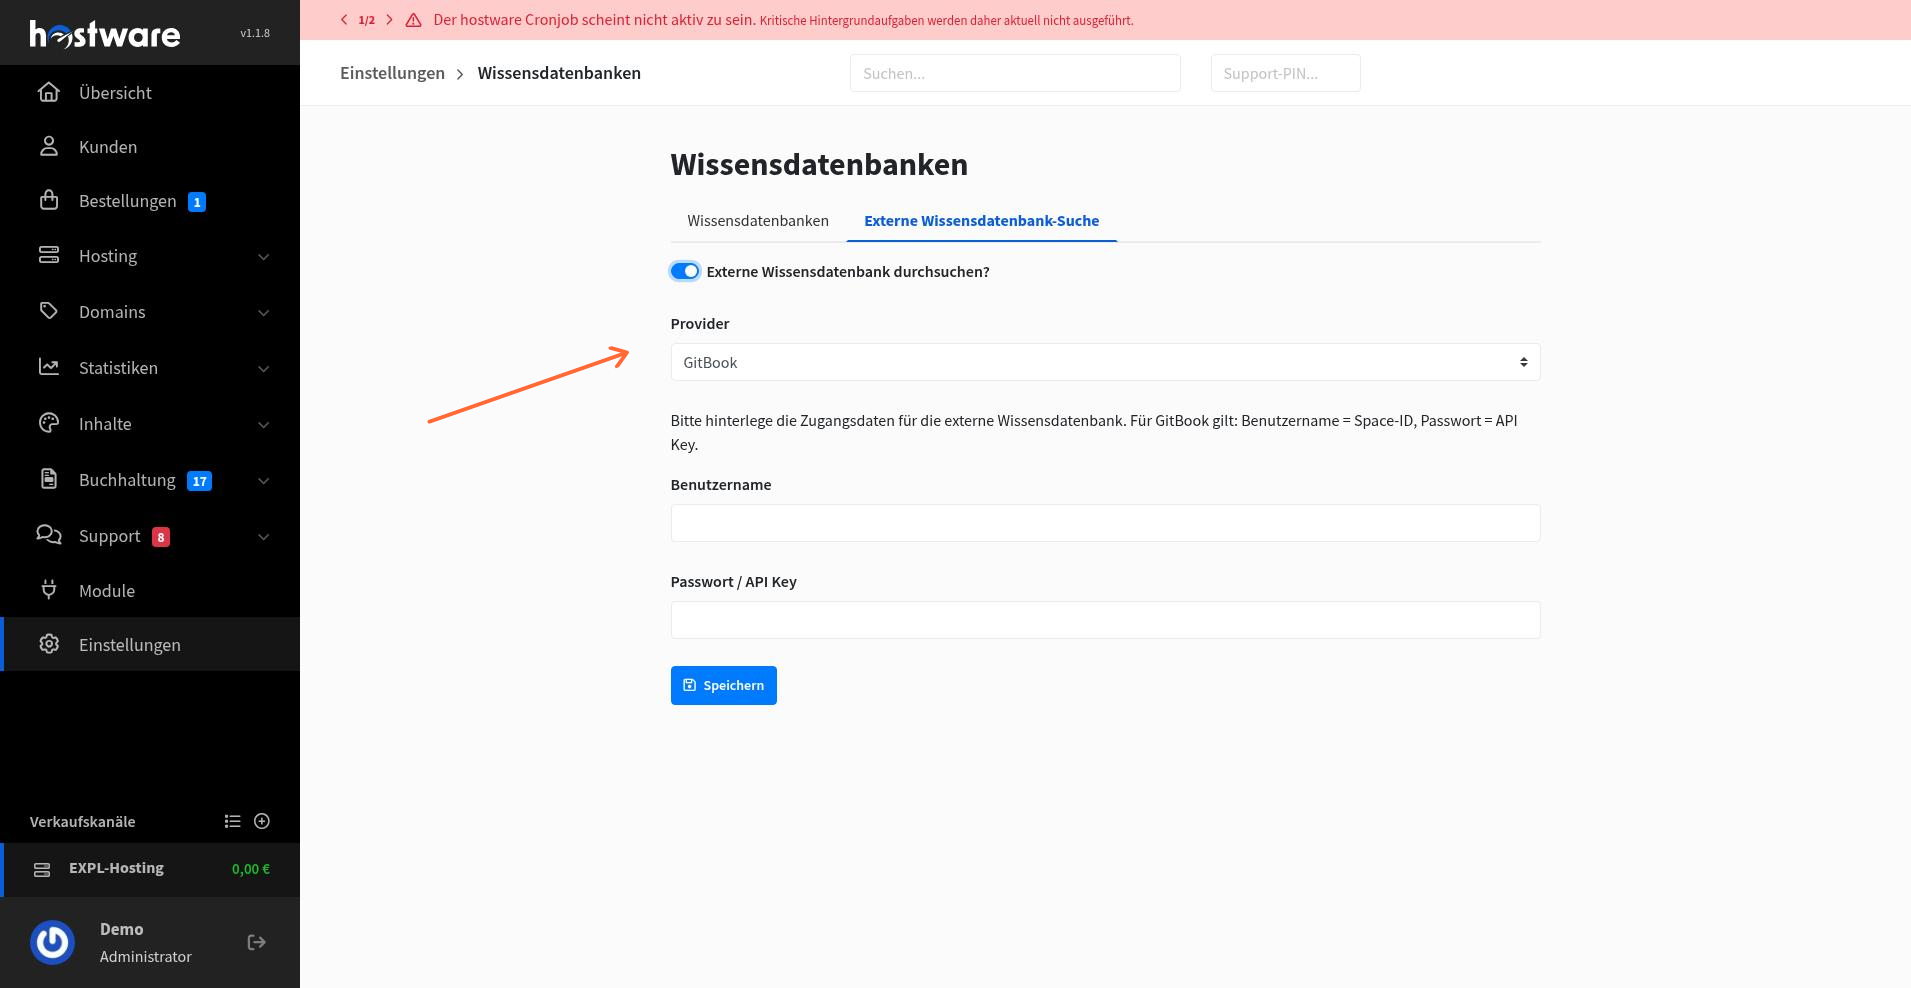Viewport: 1911px width, 988px height.
Task: Open Kunden in the sidebar
Action: tap(150, 146)
